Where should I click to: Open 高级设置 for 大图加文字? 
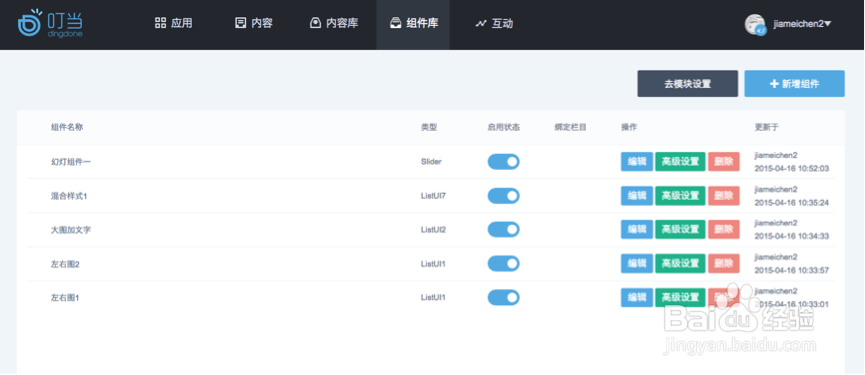click(680, 229)
